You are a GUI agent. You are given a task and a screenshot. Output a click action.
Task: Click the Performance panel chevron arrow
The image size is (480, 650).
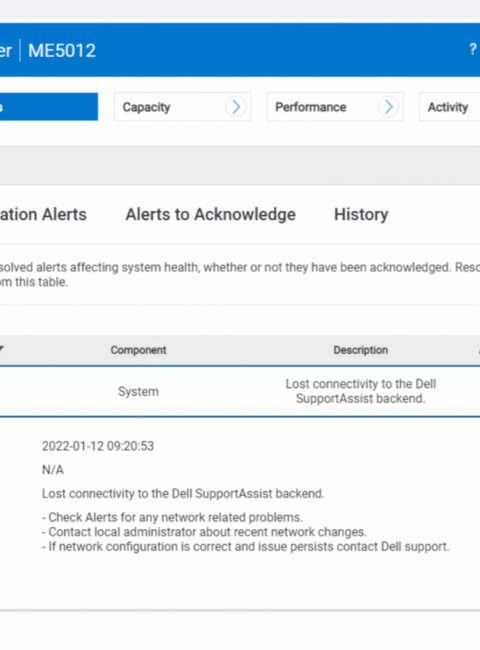coord(388,107)
